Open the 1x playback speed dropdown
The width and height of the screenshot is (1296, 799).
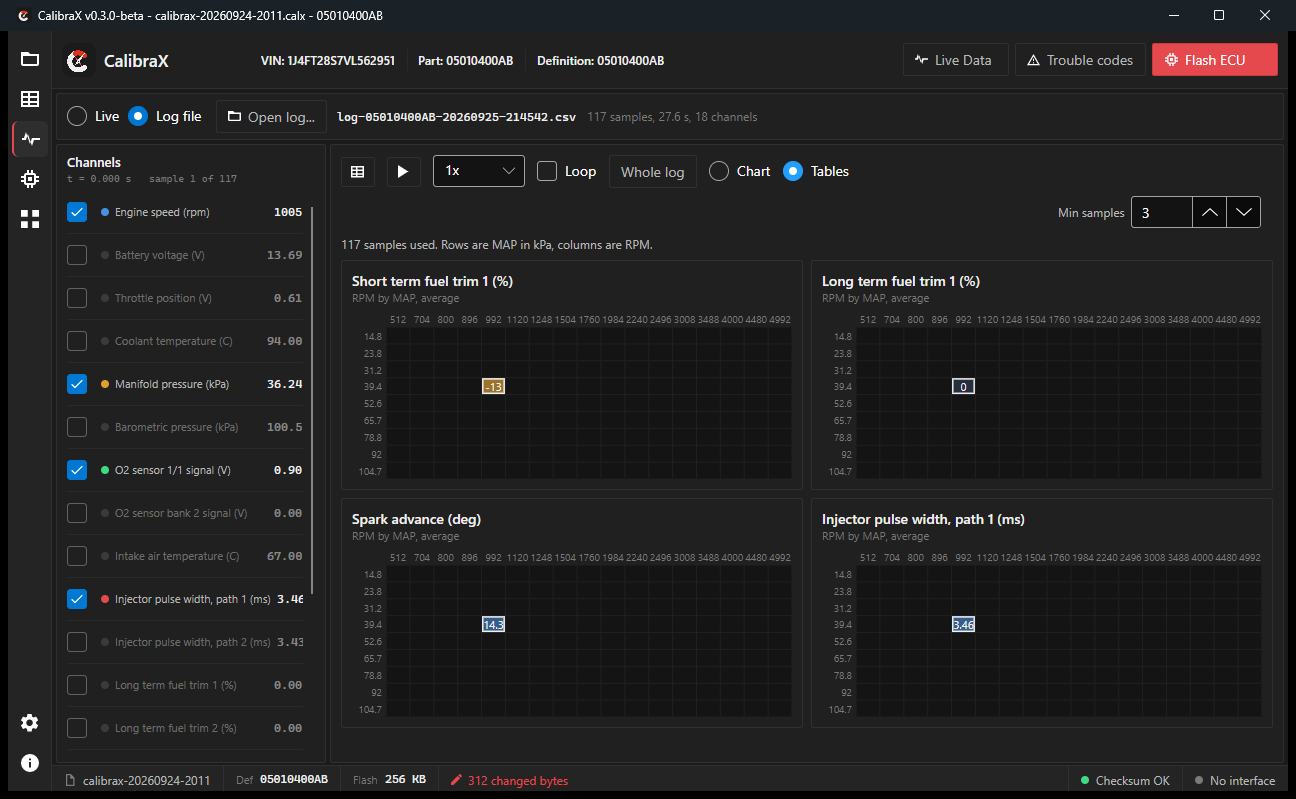tap(479, 171)
